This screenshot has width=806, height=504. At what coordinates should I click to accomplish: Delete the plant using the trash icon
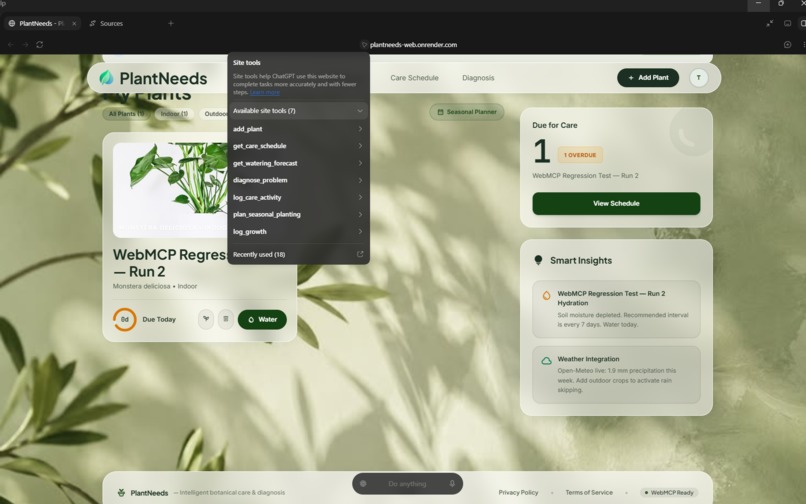pos(226,319)
